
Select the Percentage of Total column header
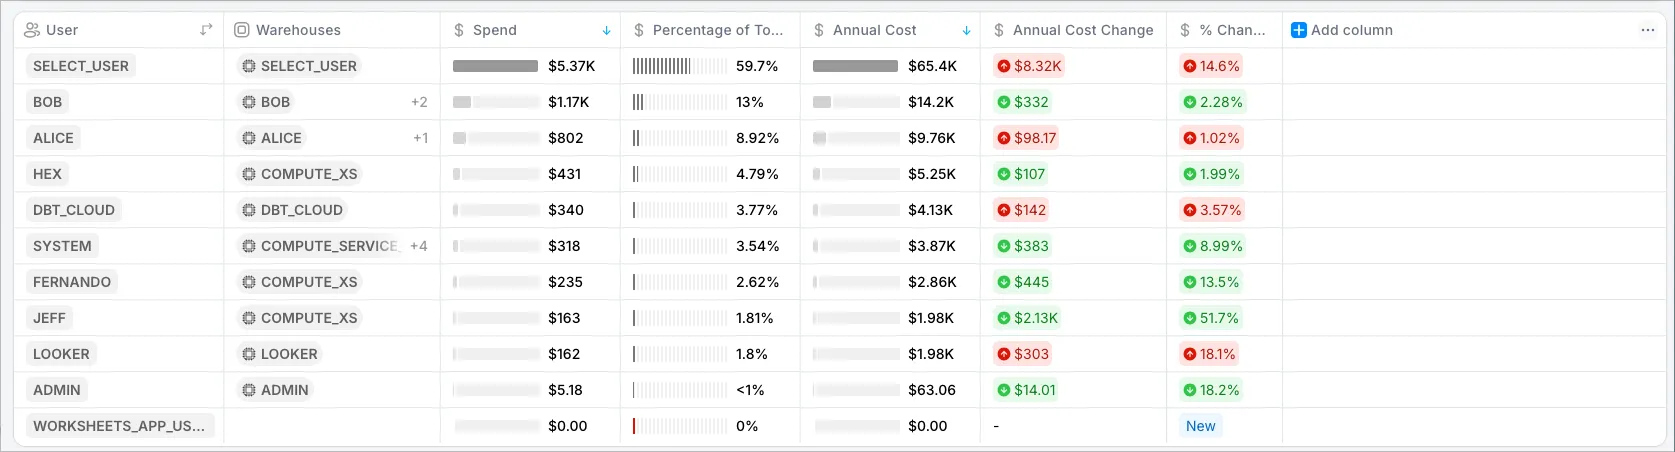click(x=717, y=30)
